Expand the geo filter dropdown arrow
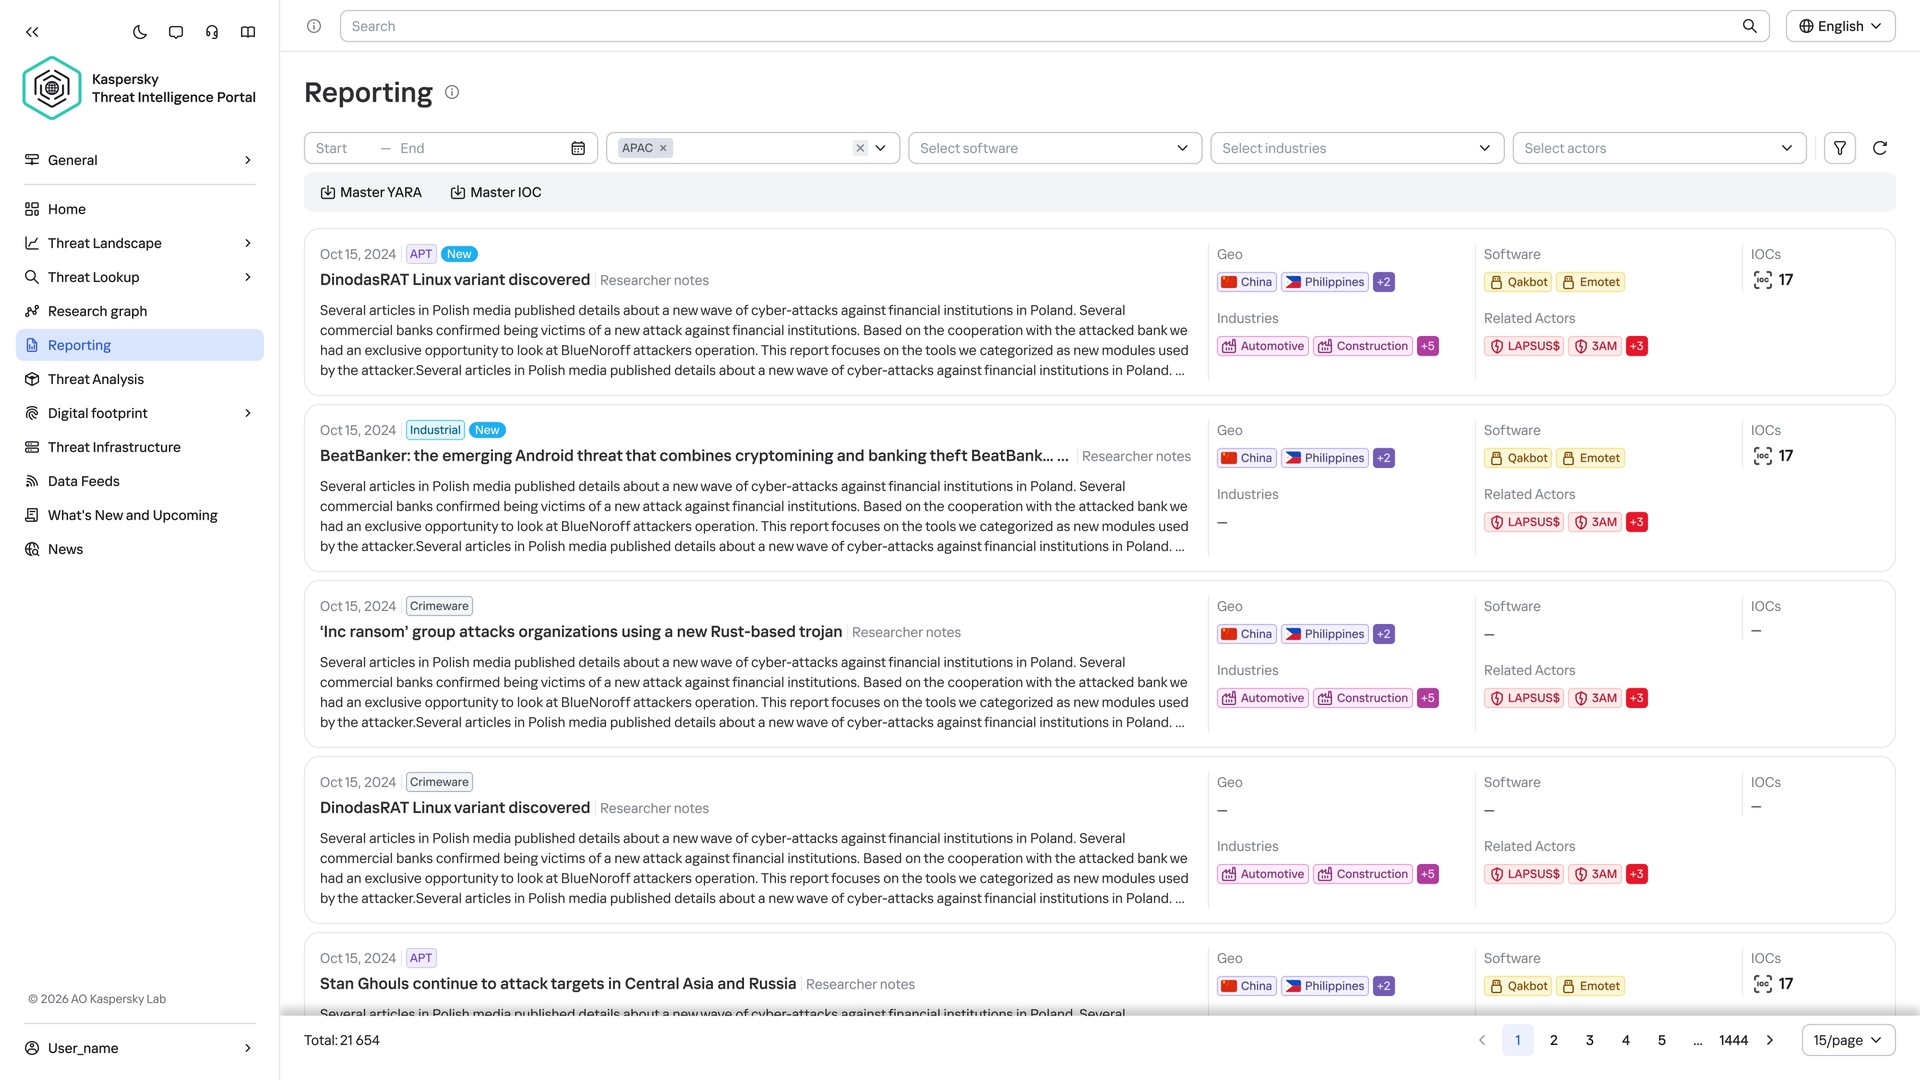Image resolution: width=1920 pixels, height=1080 pixels. 881,148
